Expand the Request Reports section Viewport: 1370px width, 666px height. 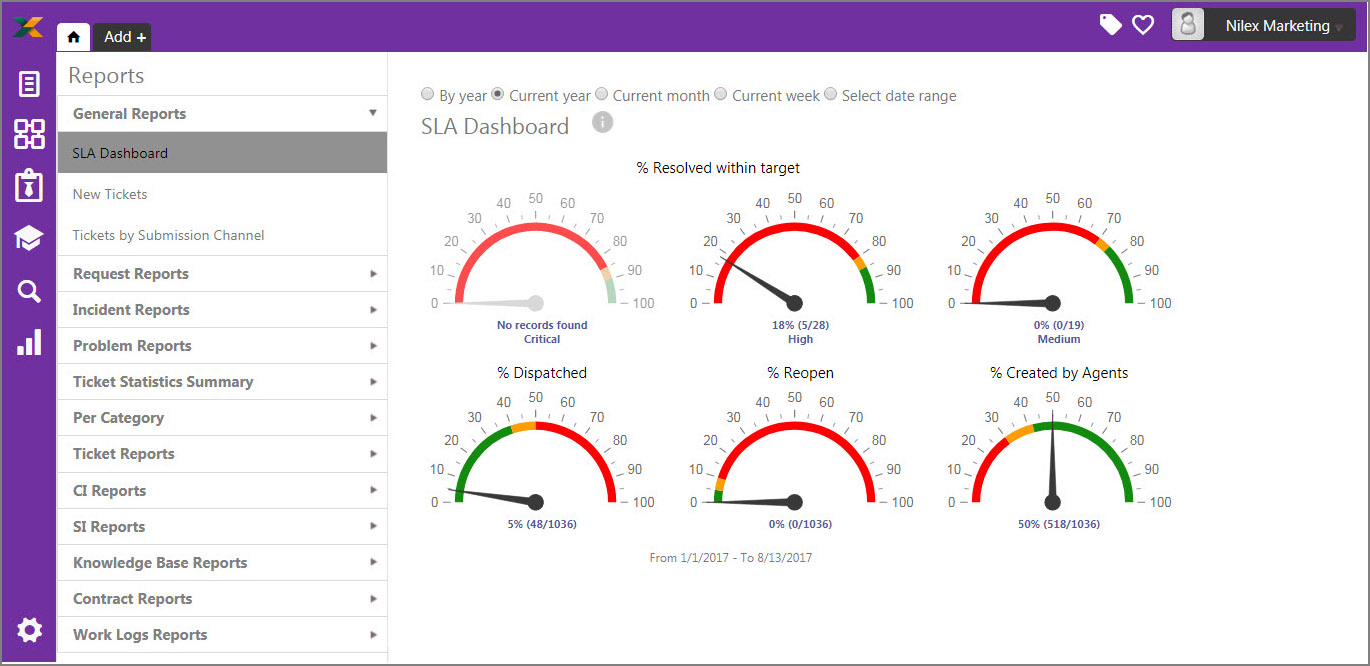pos(222,274)
